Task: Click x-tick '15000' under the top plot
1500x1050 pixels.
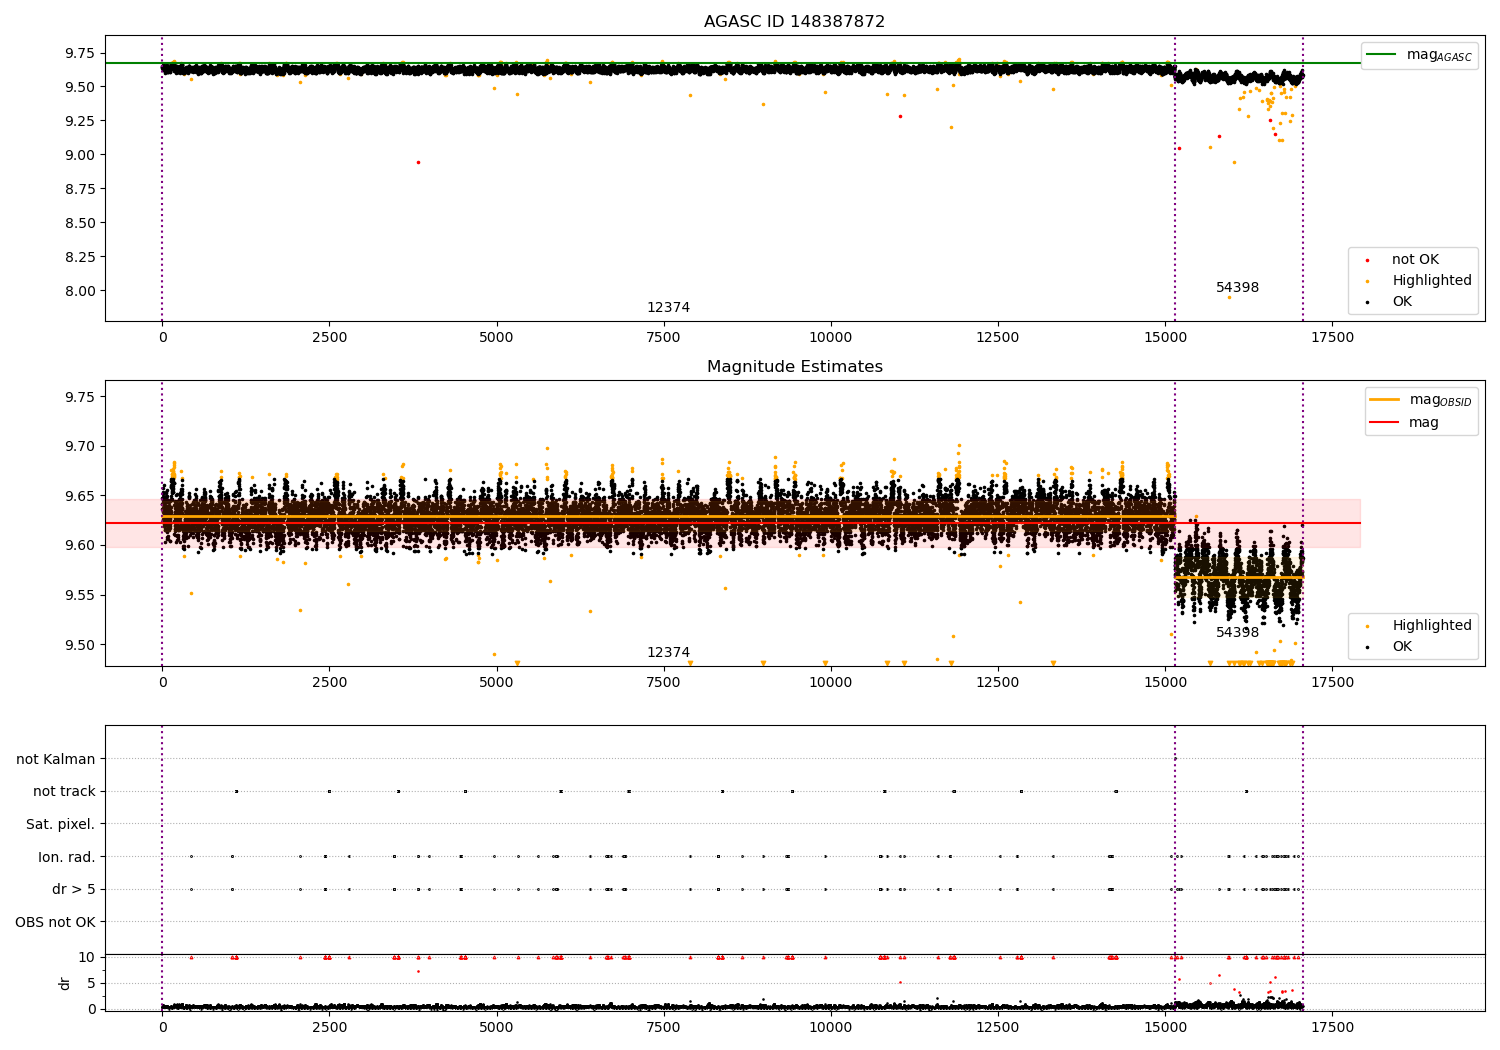Action: 1165,338
